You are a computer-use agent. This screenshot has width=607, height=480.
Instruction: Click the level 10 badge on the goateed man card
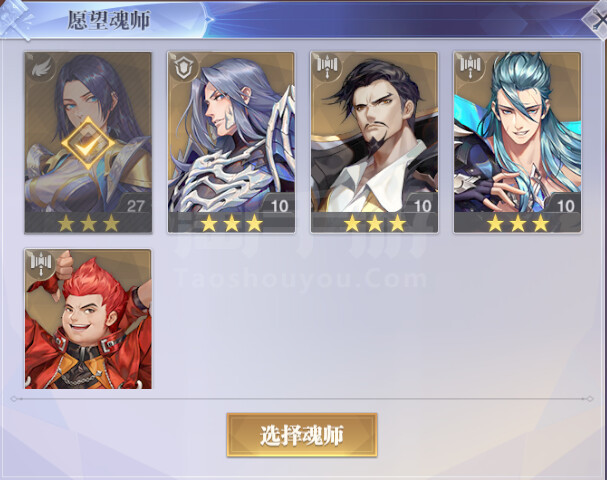421,203
